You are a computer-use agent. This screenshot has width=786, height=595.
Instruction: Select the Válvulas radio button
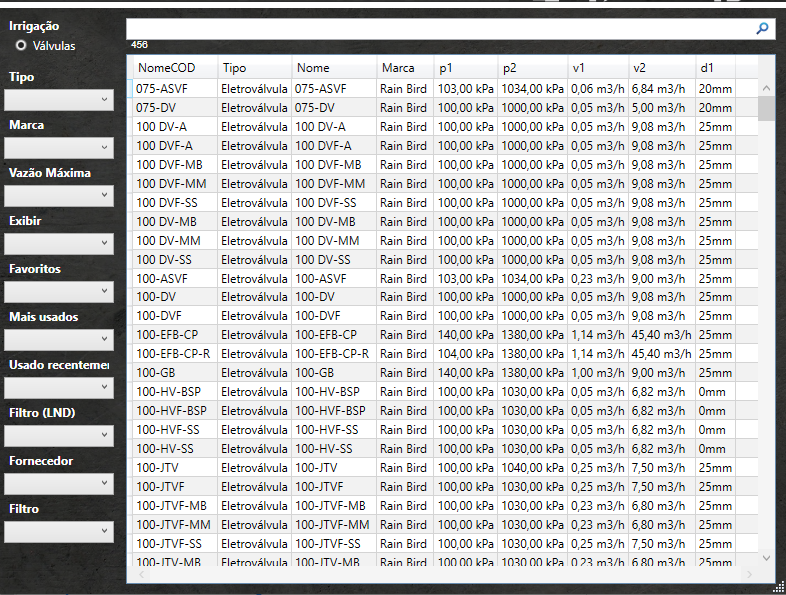pos(21,46)
